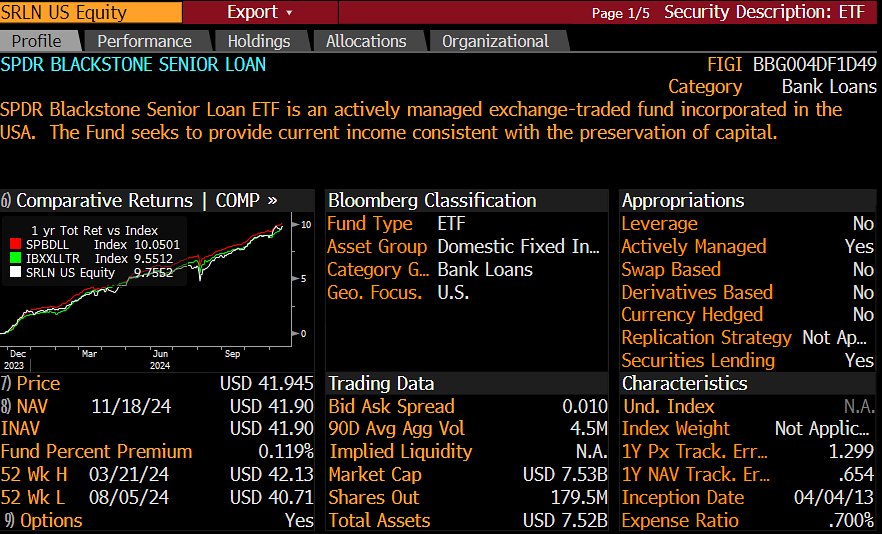Click the Implied Liquidity row
882x534 pixels.
pyautogui.click(x=468, y=452)
